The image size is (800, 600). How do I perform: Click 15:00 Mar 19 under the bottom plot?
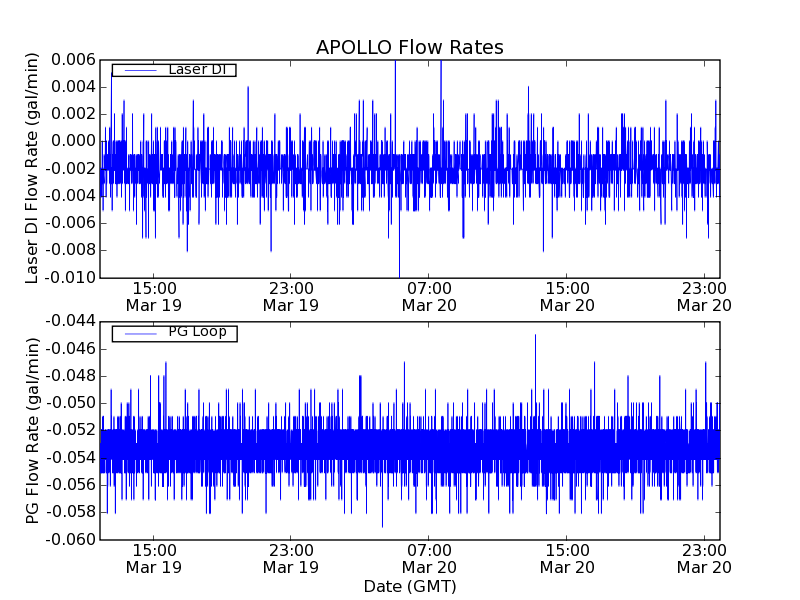(x=153, y=557)
